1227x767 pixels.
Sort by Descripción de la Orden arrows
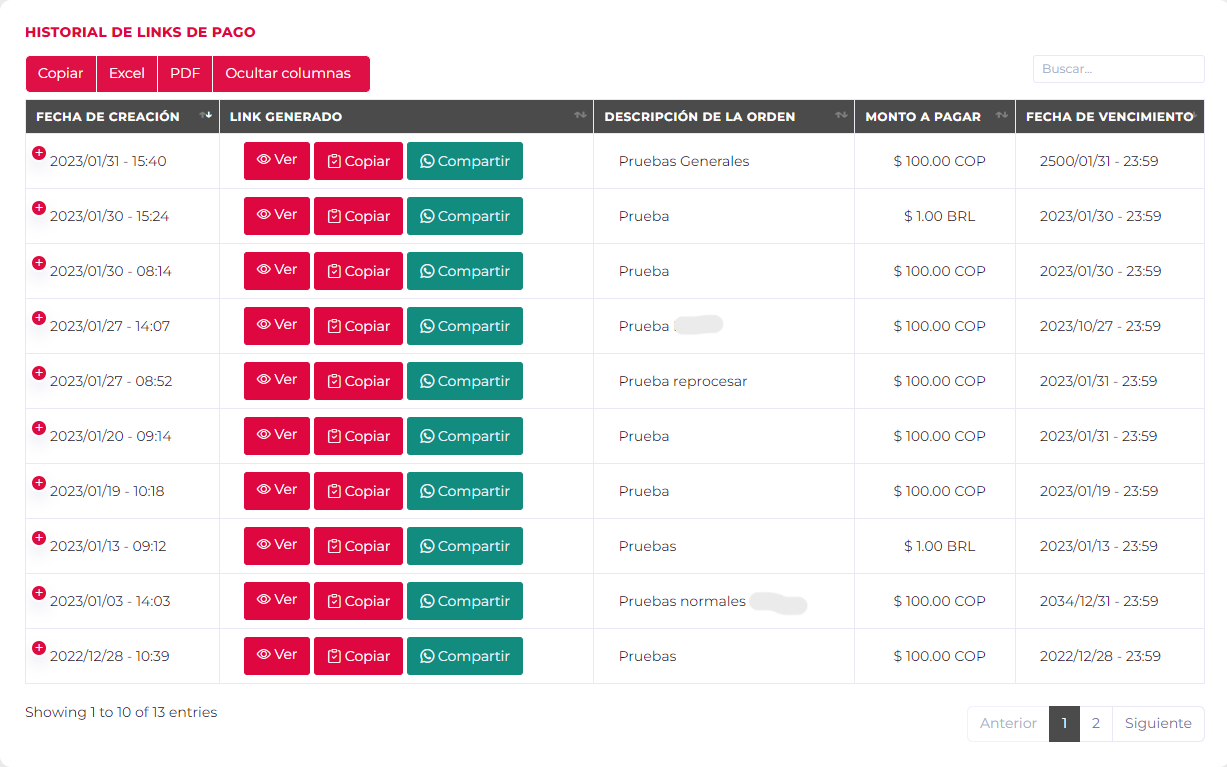point(841,116)
